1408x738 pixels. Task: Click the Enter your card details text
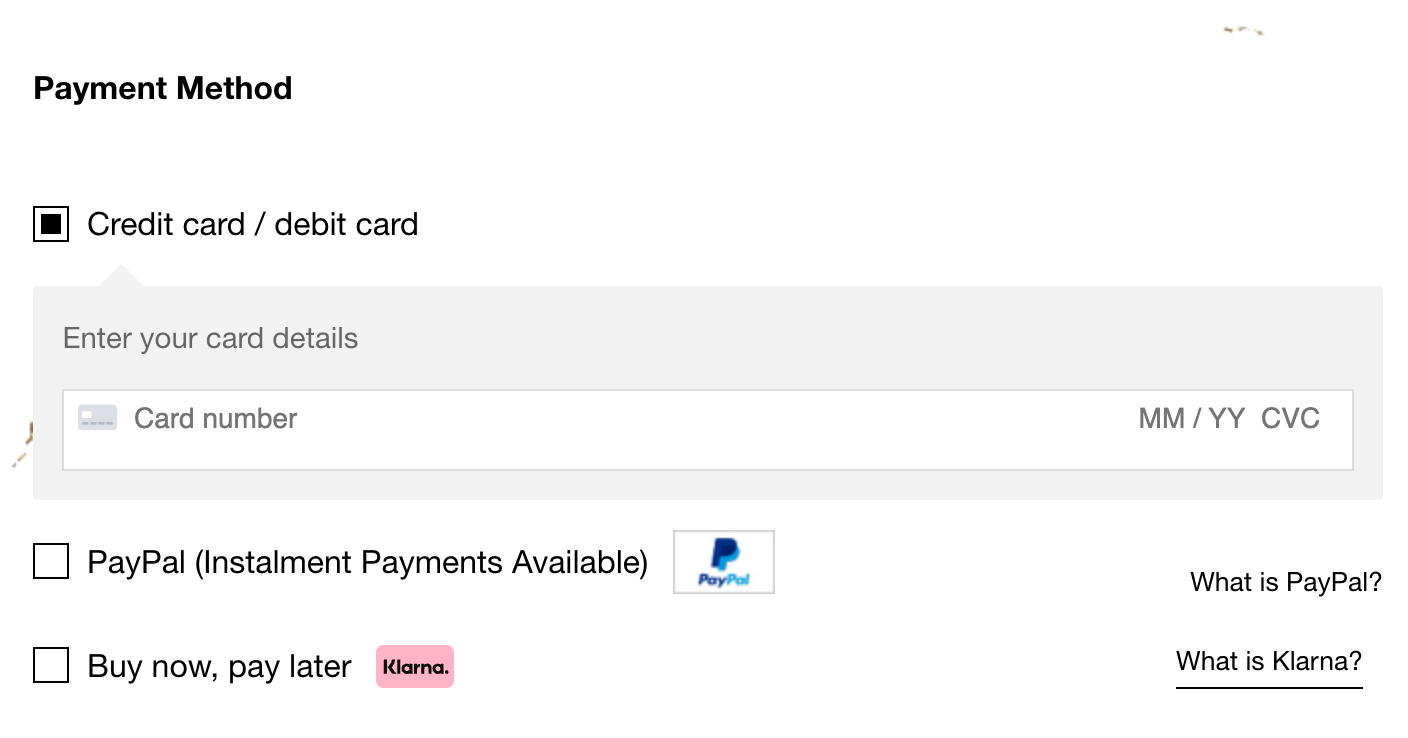point(210,338)
